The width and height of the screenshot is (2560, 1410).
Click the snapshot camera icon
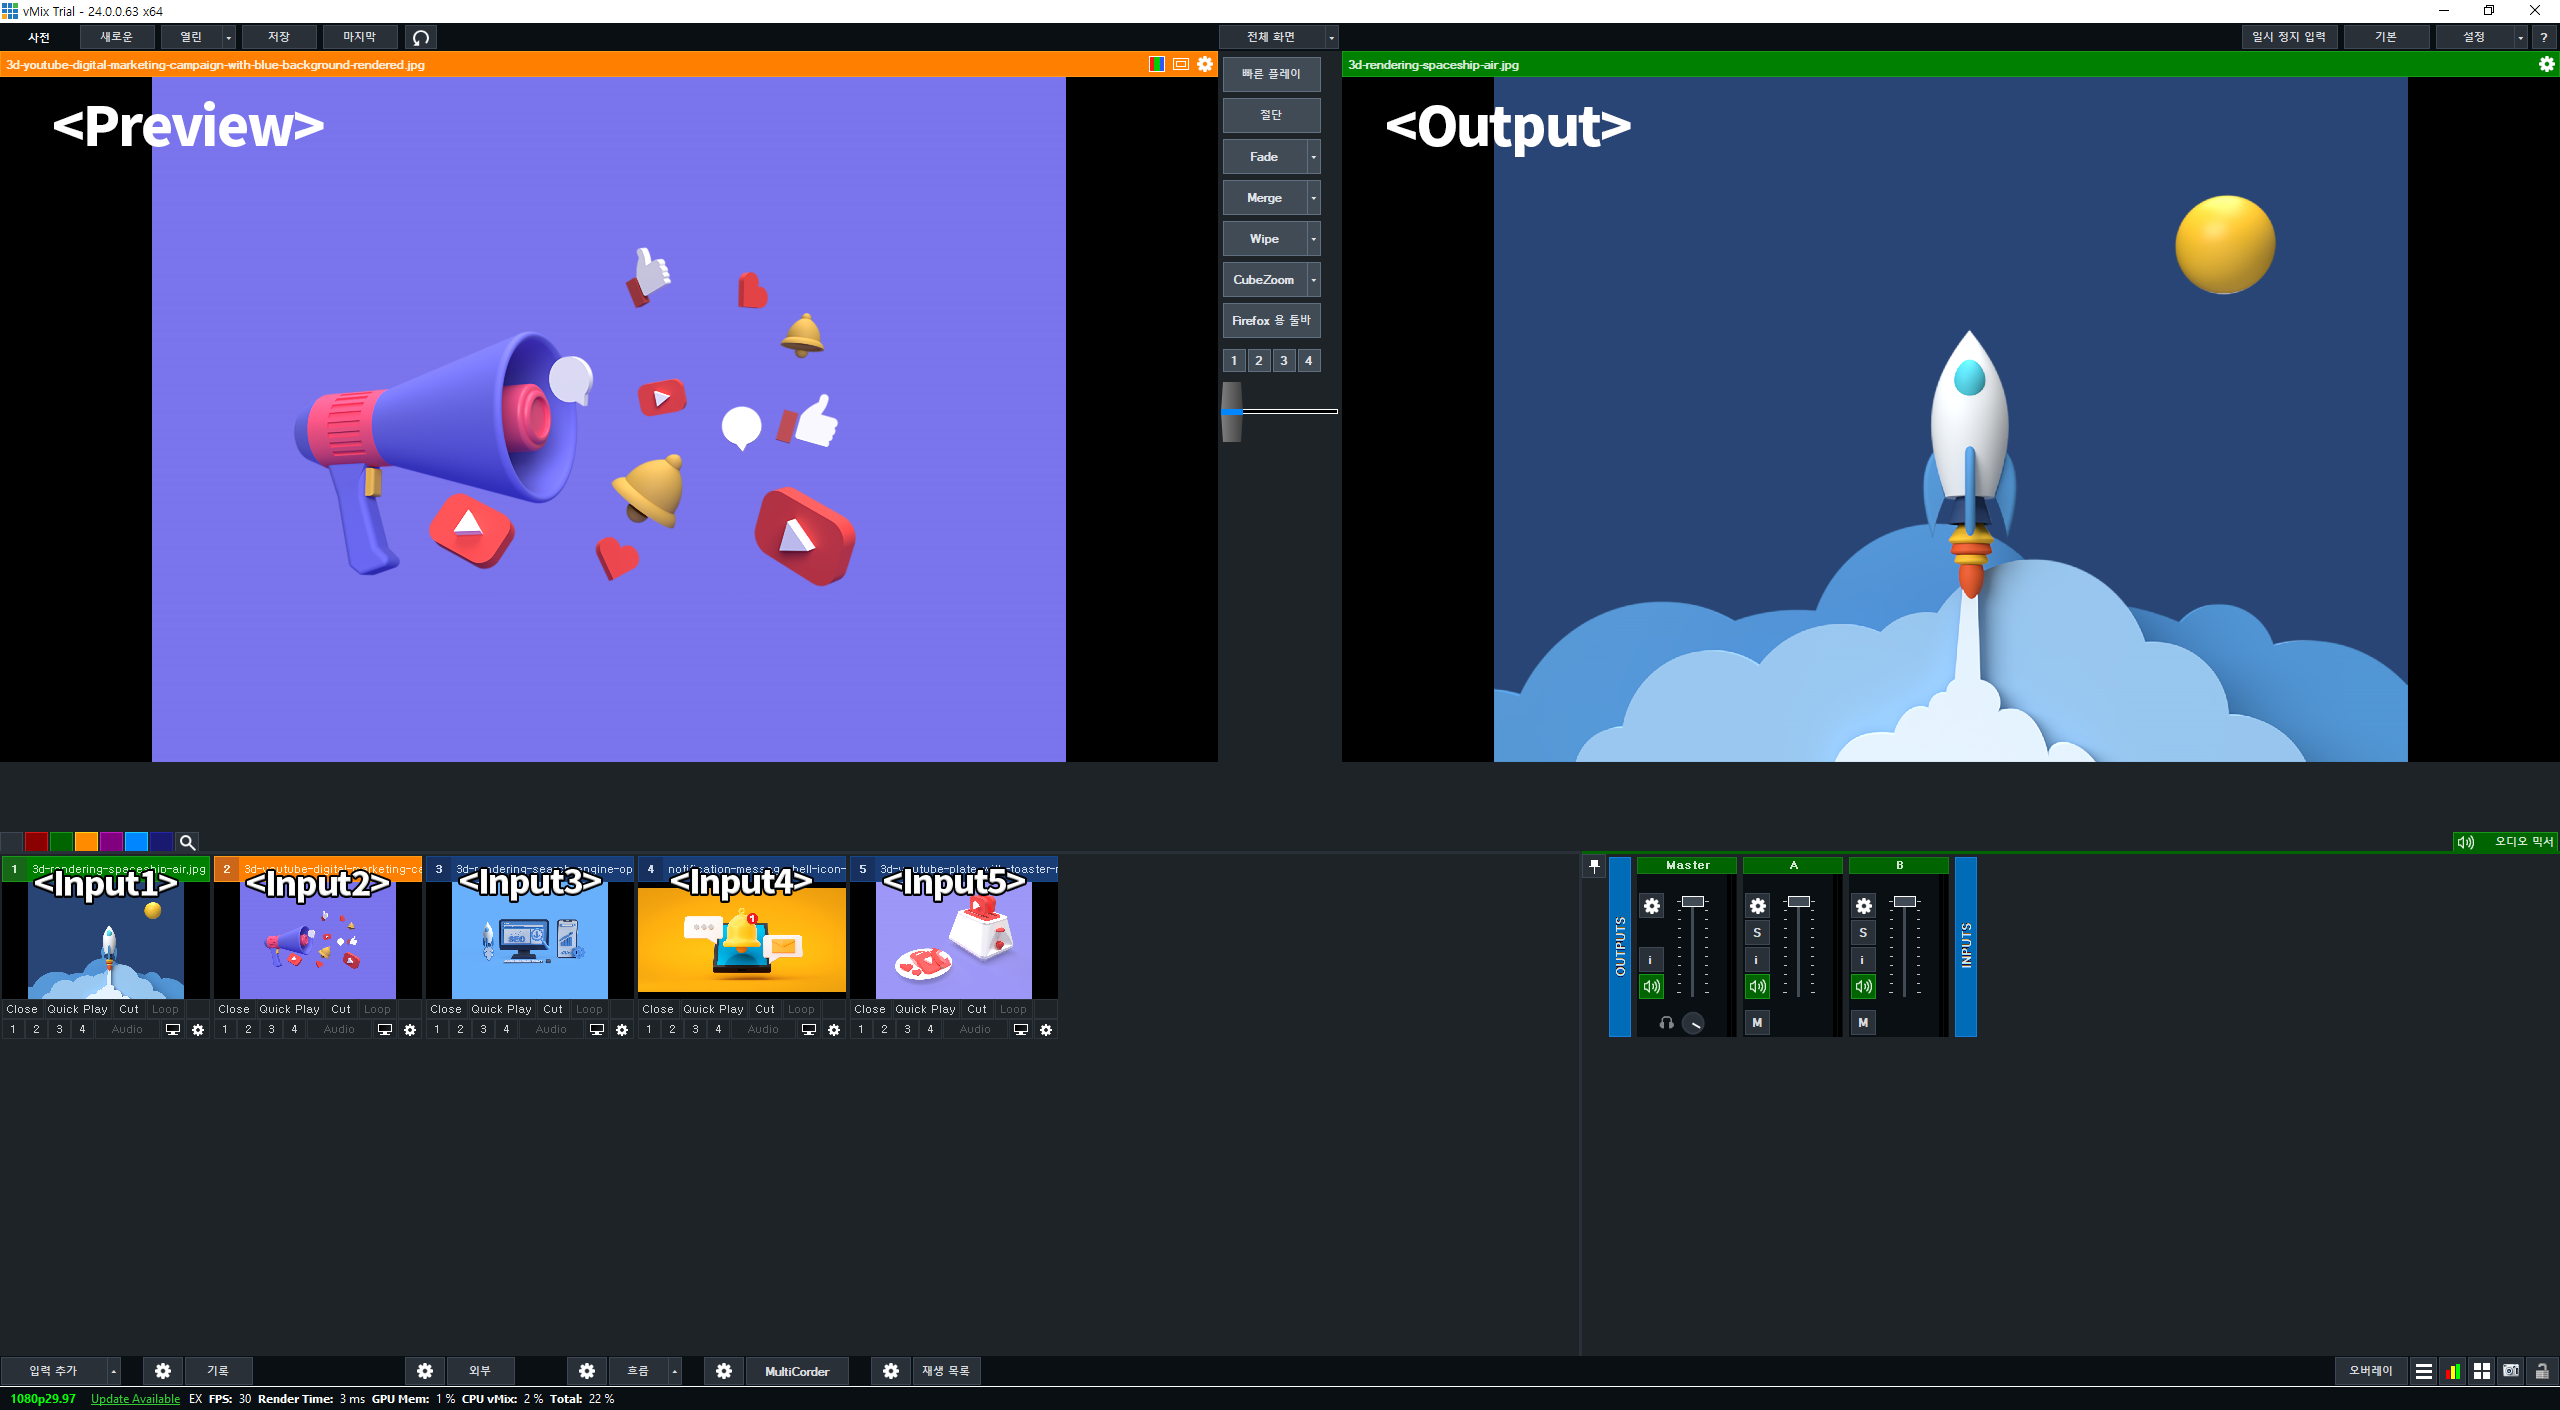point(2511,1371)
